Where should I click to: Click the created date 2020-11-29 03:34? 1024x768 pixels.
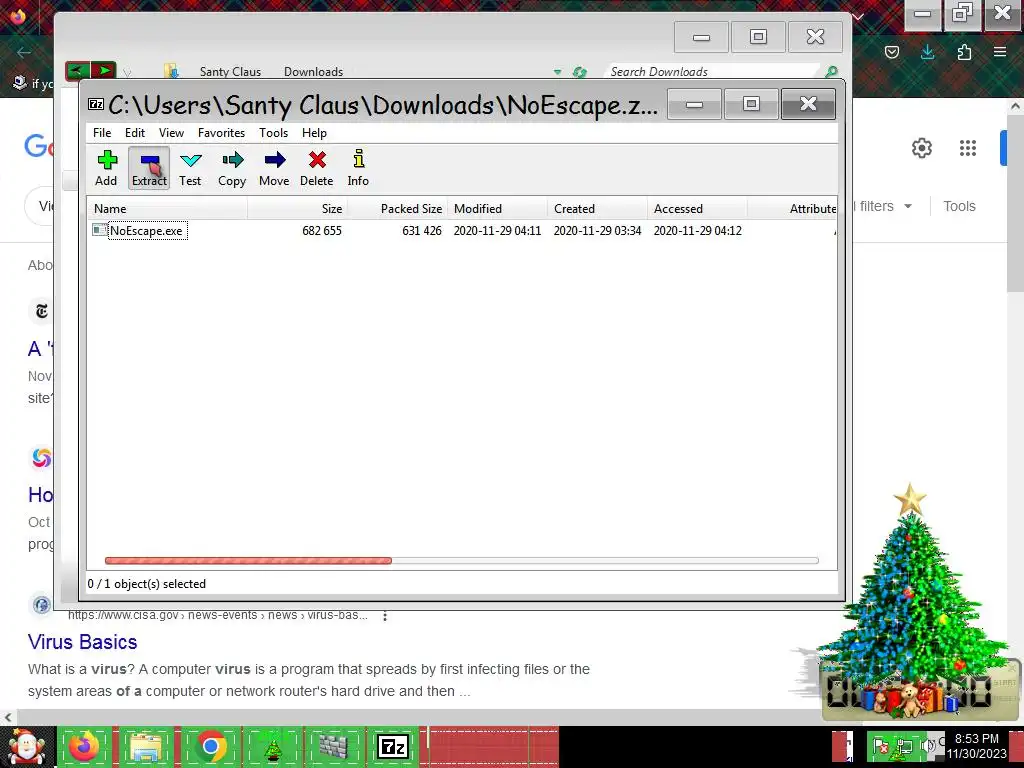(598, 231)
